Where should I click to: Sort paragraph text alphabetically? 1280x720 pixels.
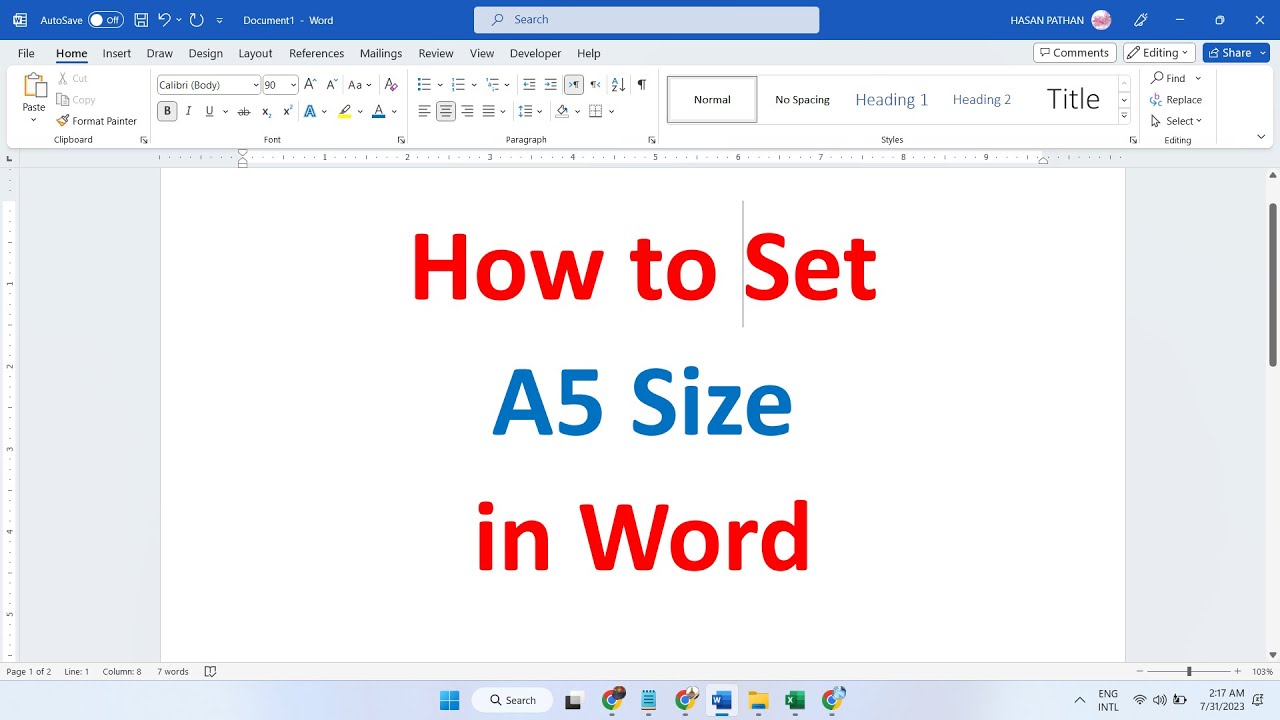click(618, 85)
